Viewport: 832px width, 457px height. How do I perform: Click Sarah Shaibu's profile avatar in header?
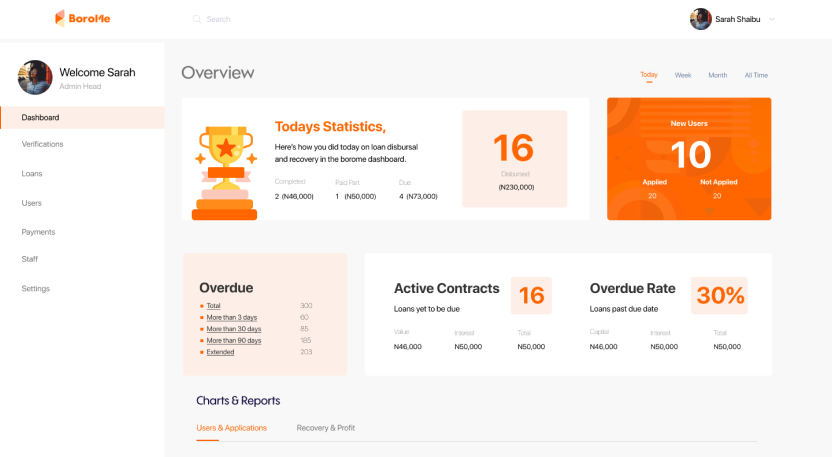pyautogui.click(x=700, y=19)
